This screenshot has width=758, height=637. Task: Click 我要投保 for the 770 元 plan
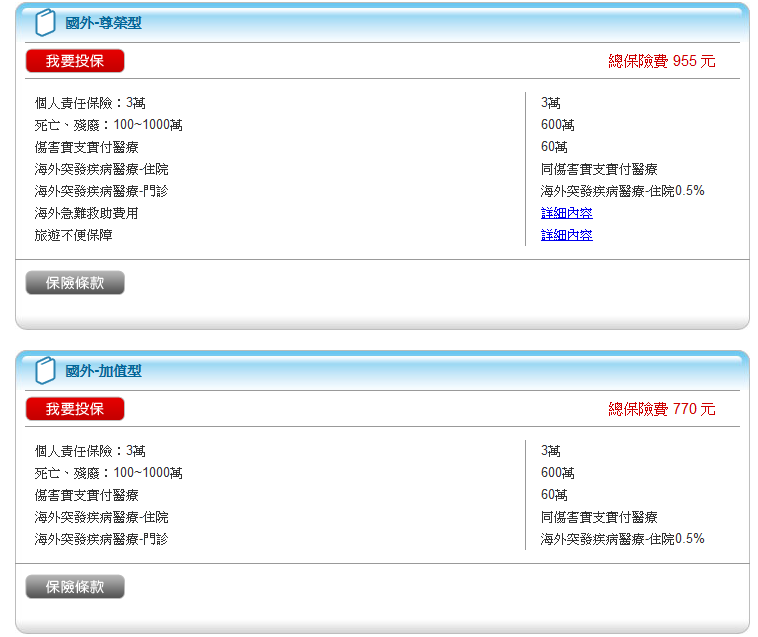pos(75,409)
